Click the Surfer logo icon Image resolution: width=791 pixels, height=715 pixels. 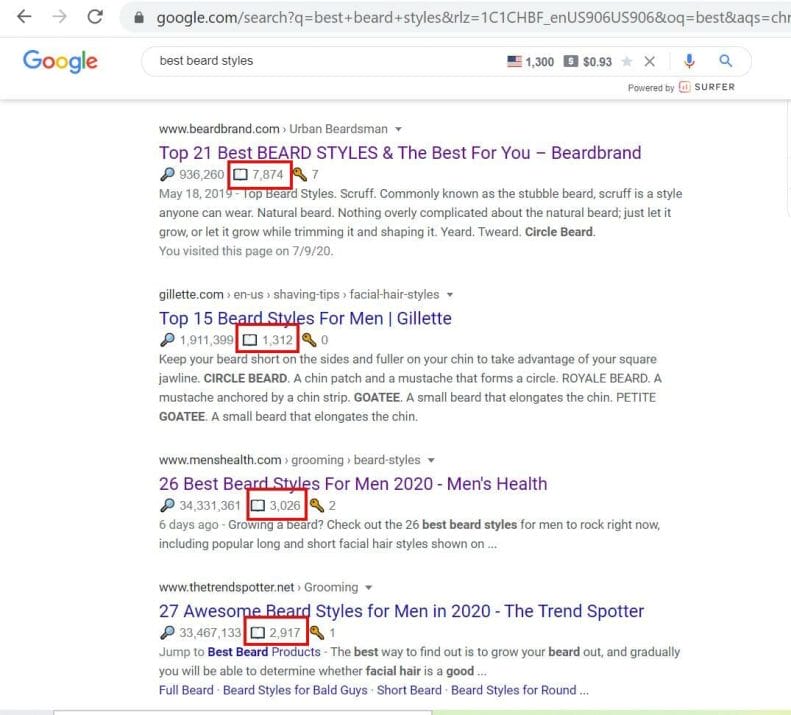684,87
